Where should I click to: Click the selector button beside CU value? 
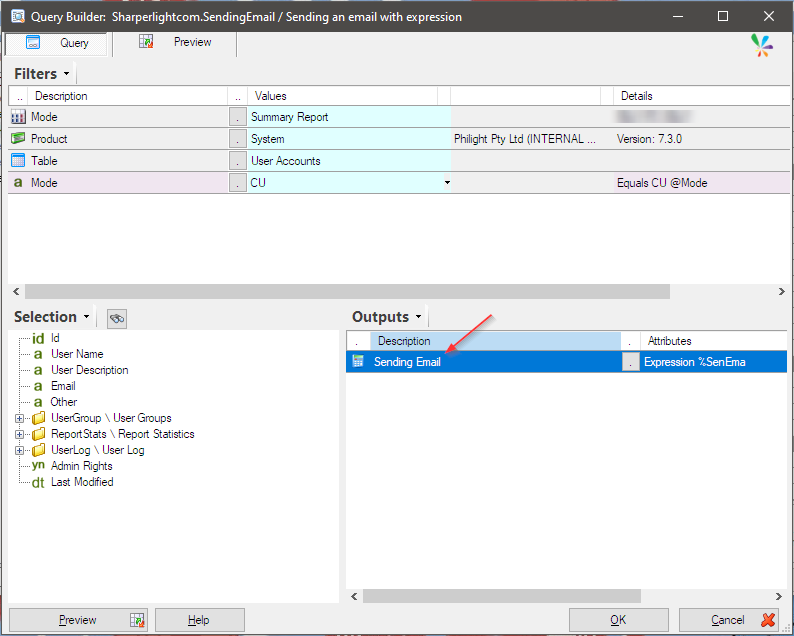(x=237, y=182)
